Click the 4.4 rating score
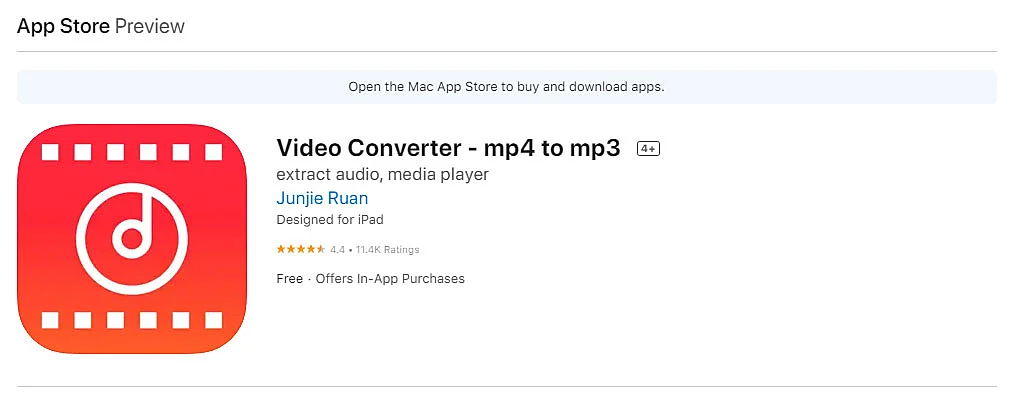The image size is (1023, 402). (x=337, y=249)
